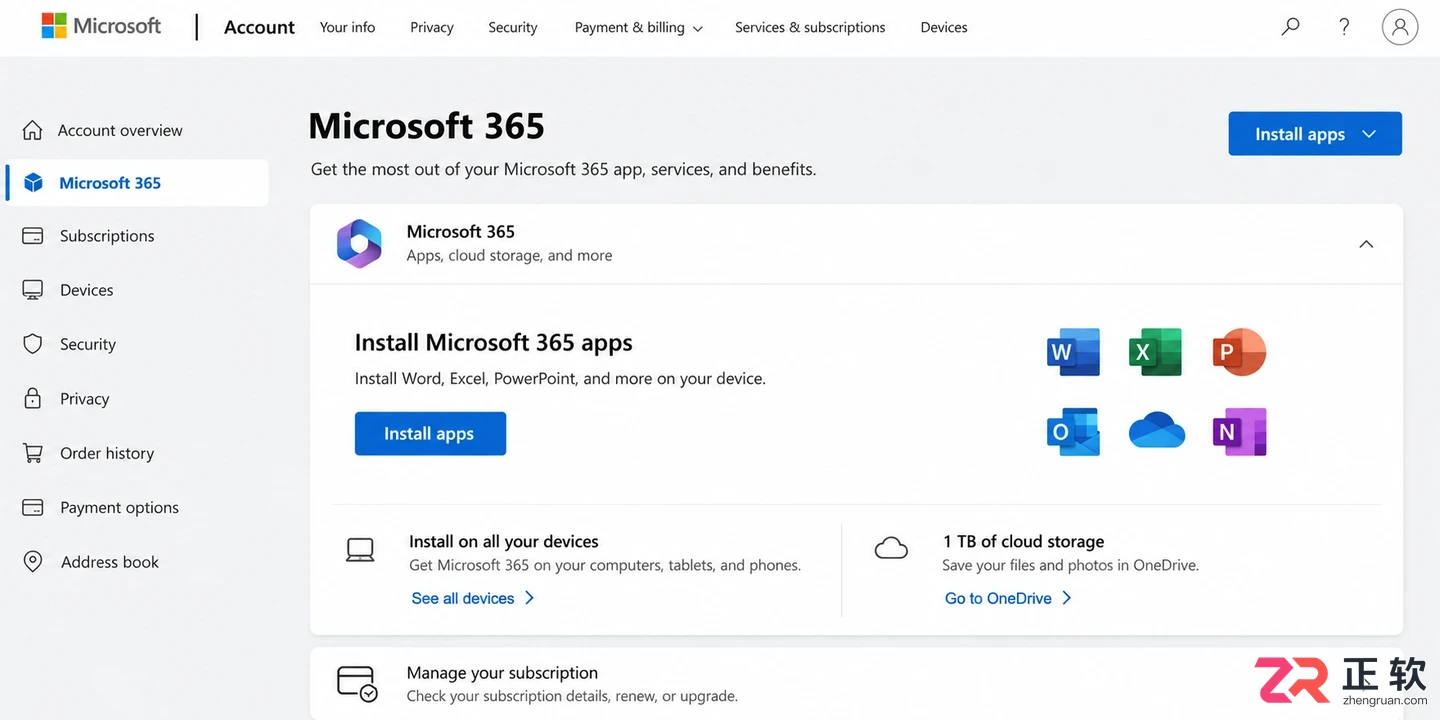The image size is (1440, 720).
Task: Select Subscriptions in the sidebar
Action: pos(107,236)
